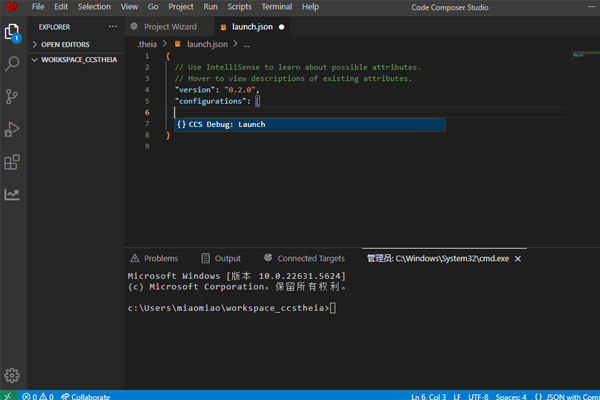Screen dimensions: 600x400
Task: Click the terminal command prompt line
Action: [232, 308]
